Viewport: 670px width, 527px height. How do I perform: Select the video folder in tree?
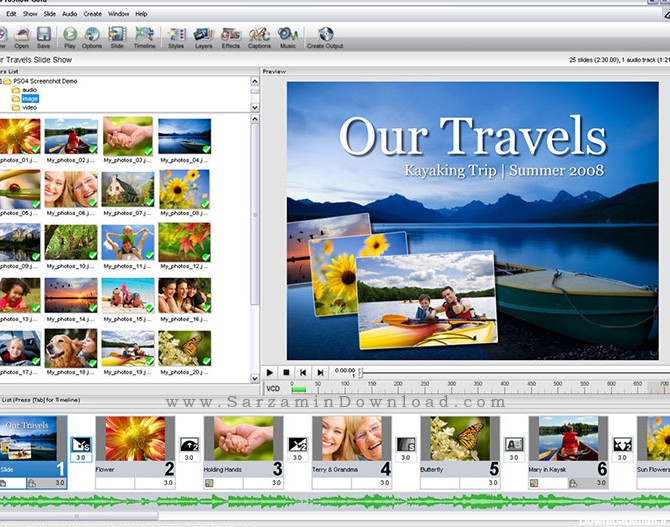tap(29, 107)
